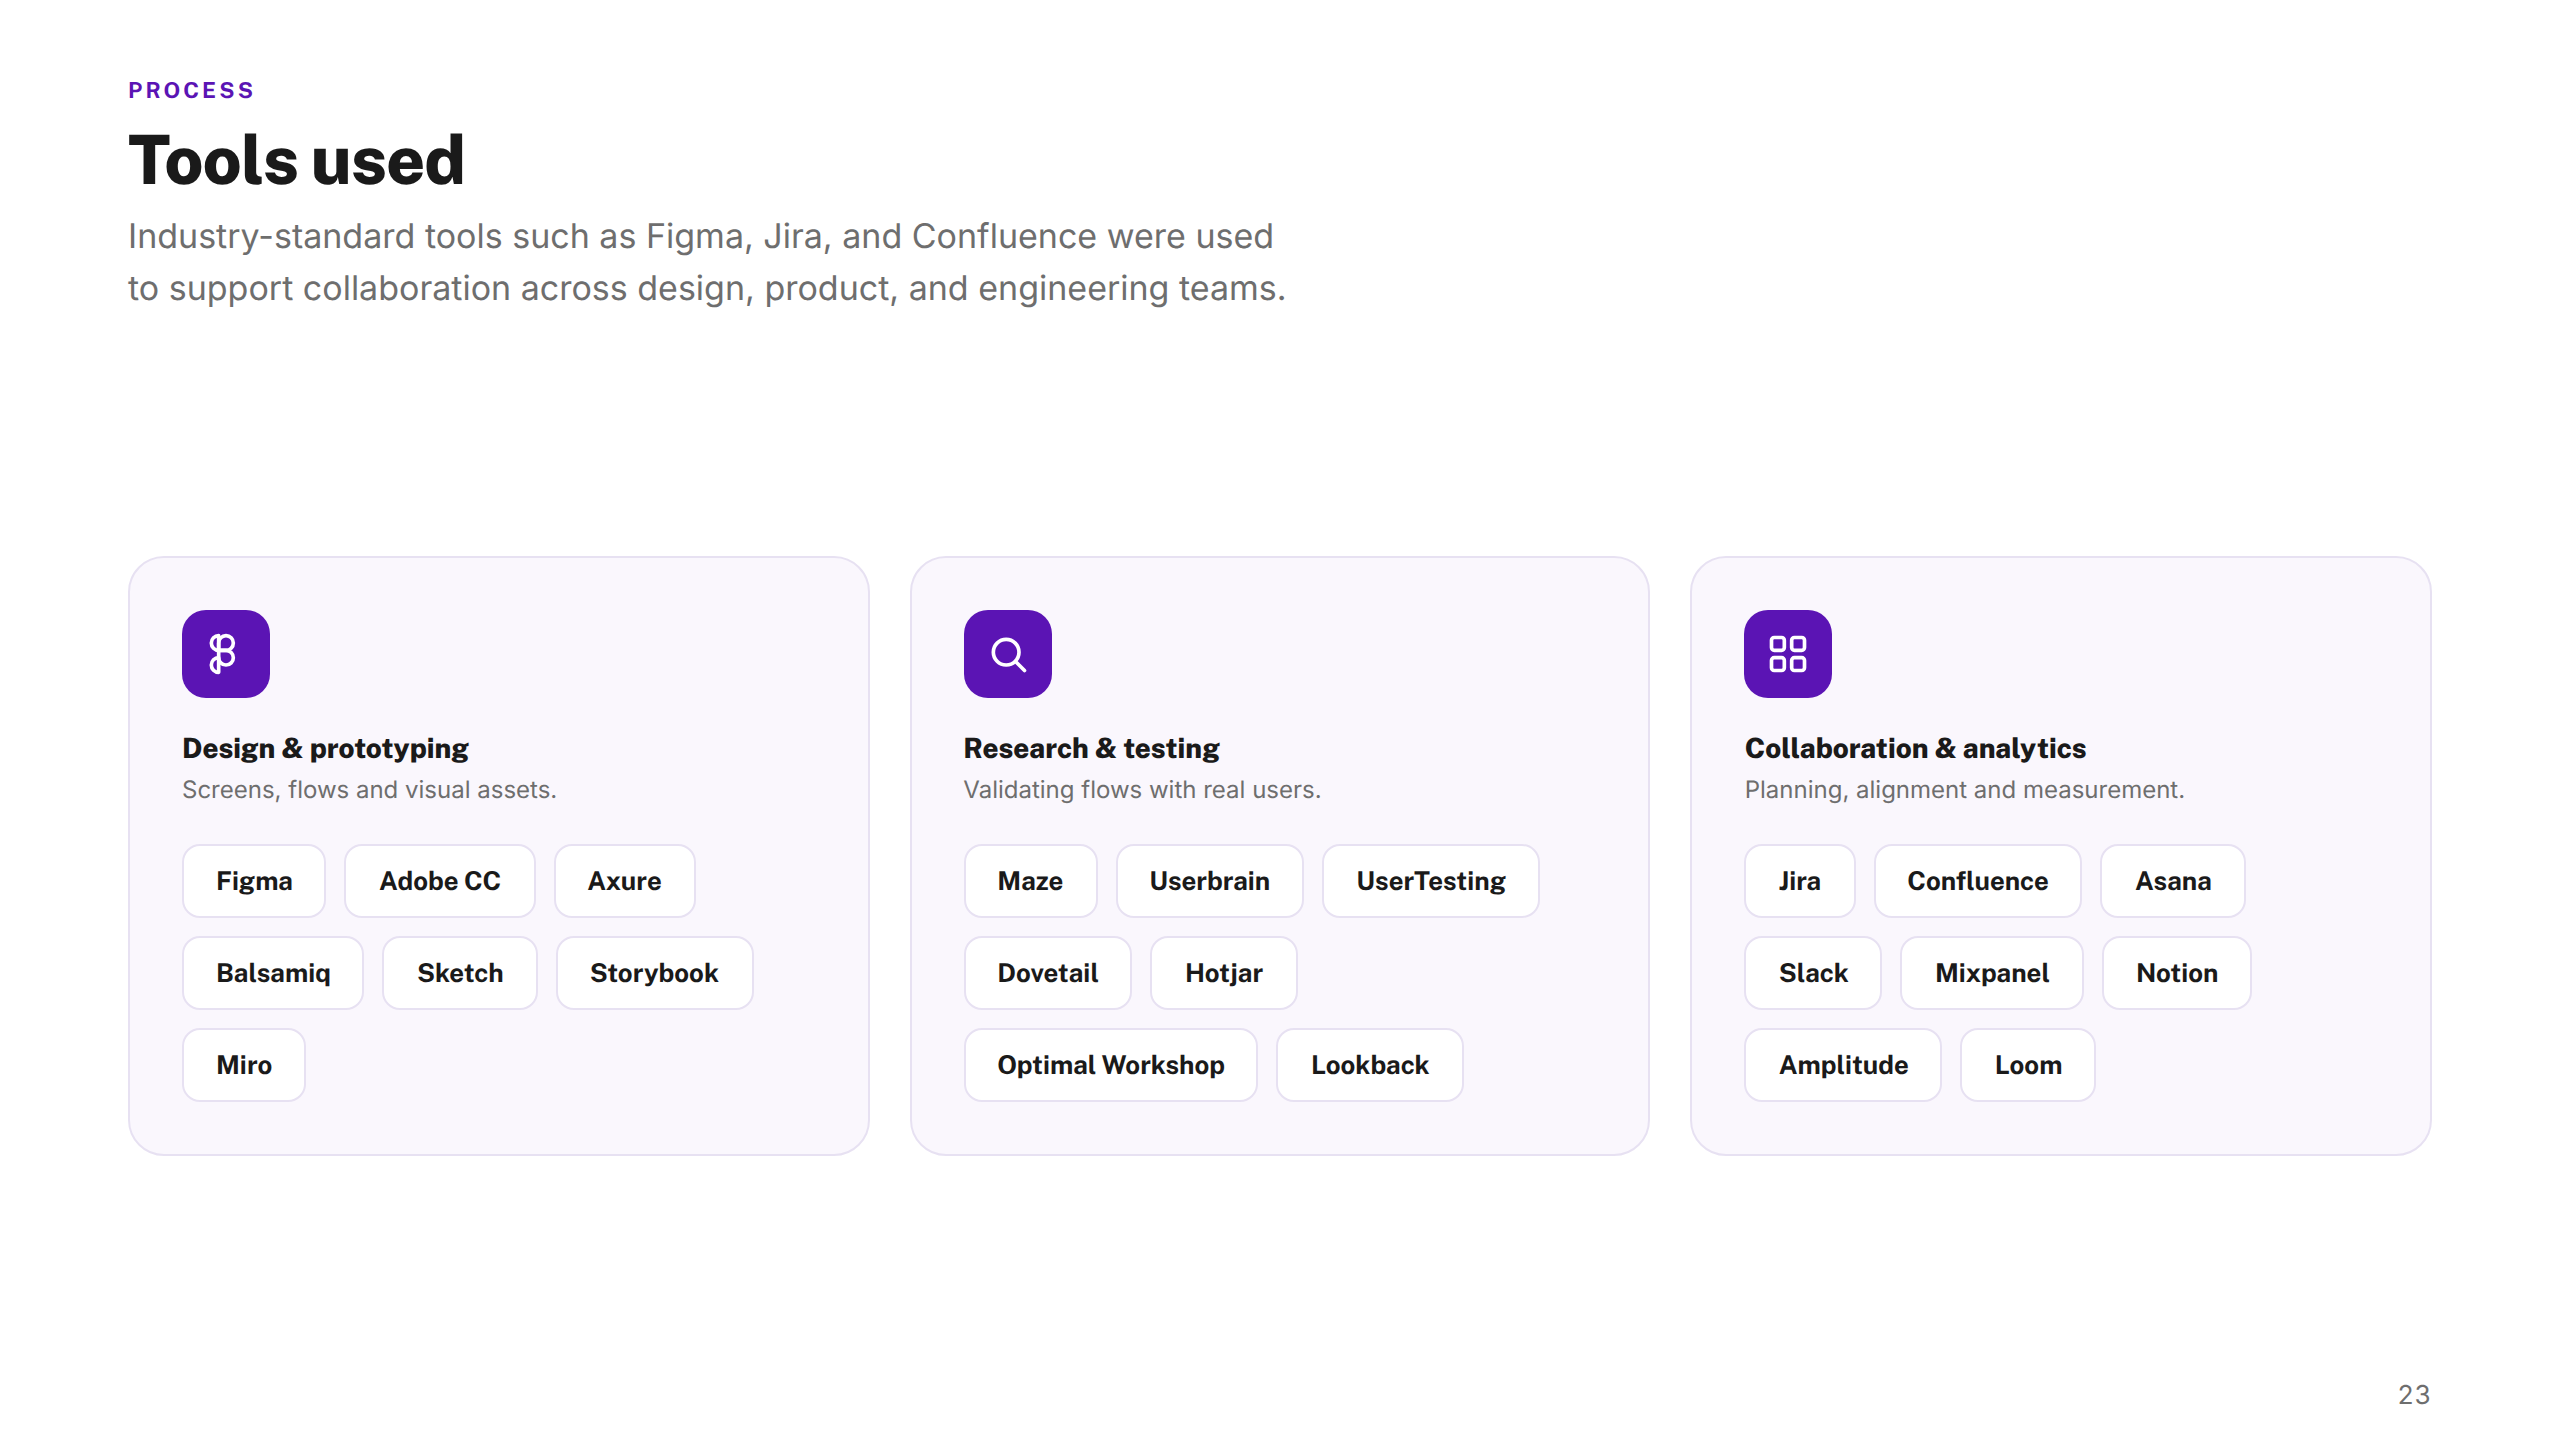Select the Loom chip

click(x=2028, y=1065)
